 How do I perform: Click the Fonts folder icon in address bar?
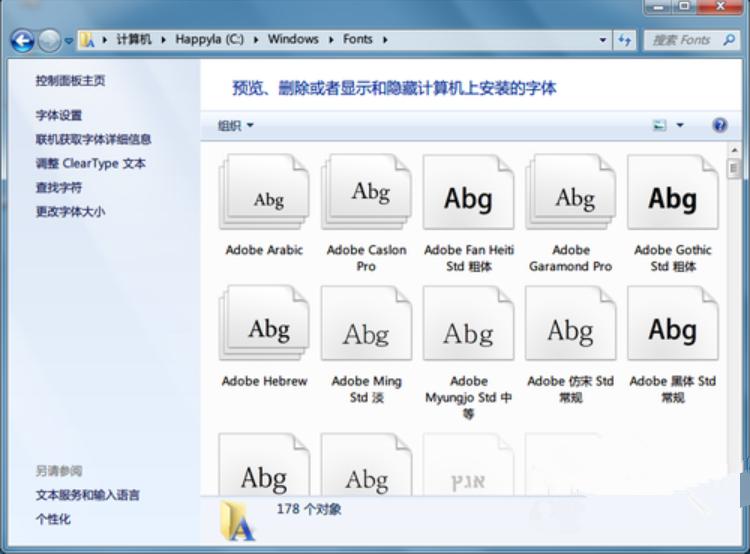pyautogui.click(x=88, y=40)
